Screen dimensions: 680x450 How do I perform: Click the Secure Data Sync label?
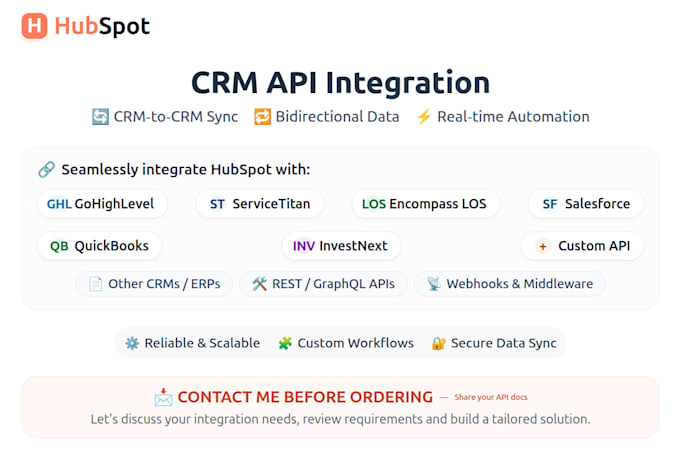point(503,343)
